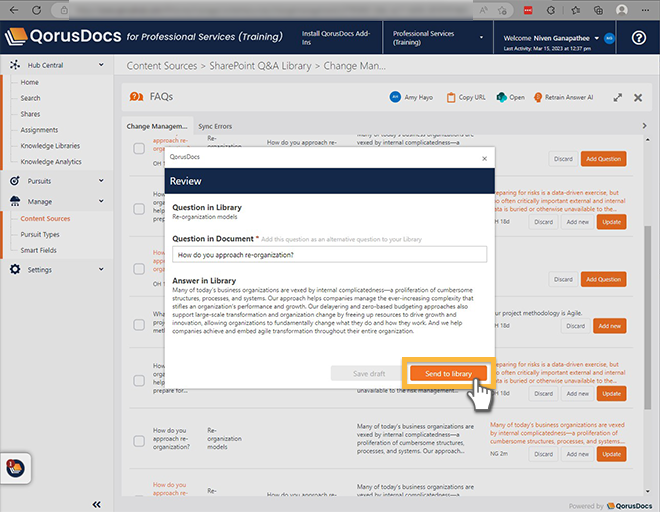Tick checkbox on project methodology Agile row
Image resolution: width=660 pixels, height=512 pixels.
coord(139,325)
